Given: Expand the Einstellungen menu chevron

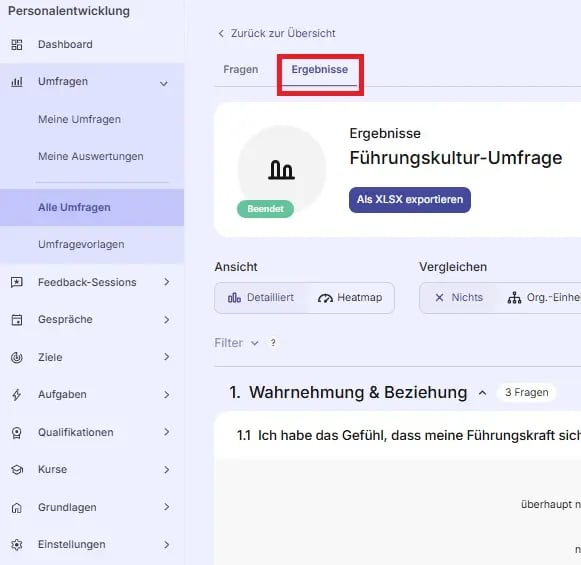Looking at the screenshot, I should point(167,545).
